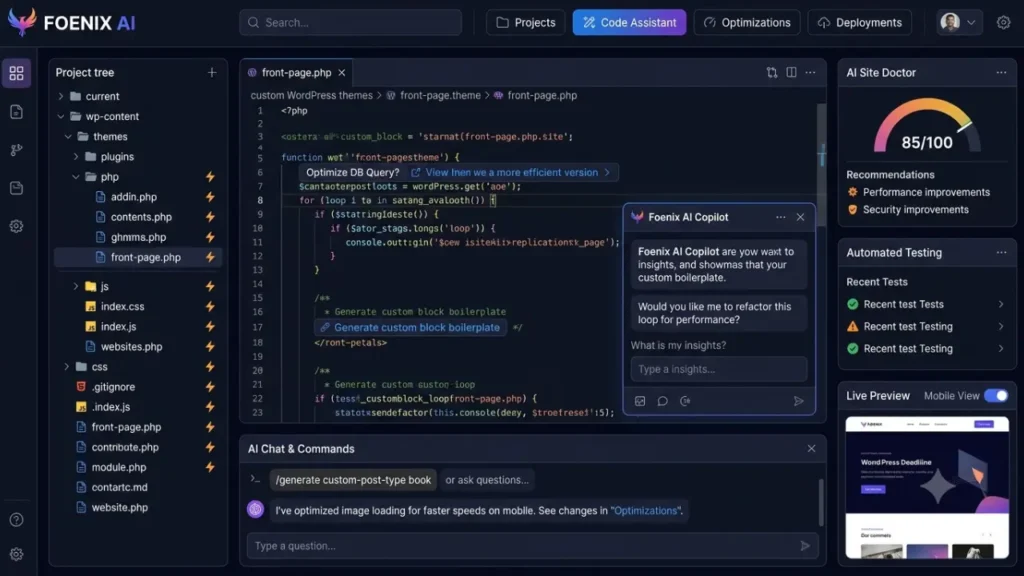
Task: Open the dashboard grid icon in sidebar
Action: tap(16, 73)
